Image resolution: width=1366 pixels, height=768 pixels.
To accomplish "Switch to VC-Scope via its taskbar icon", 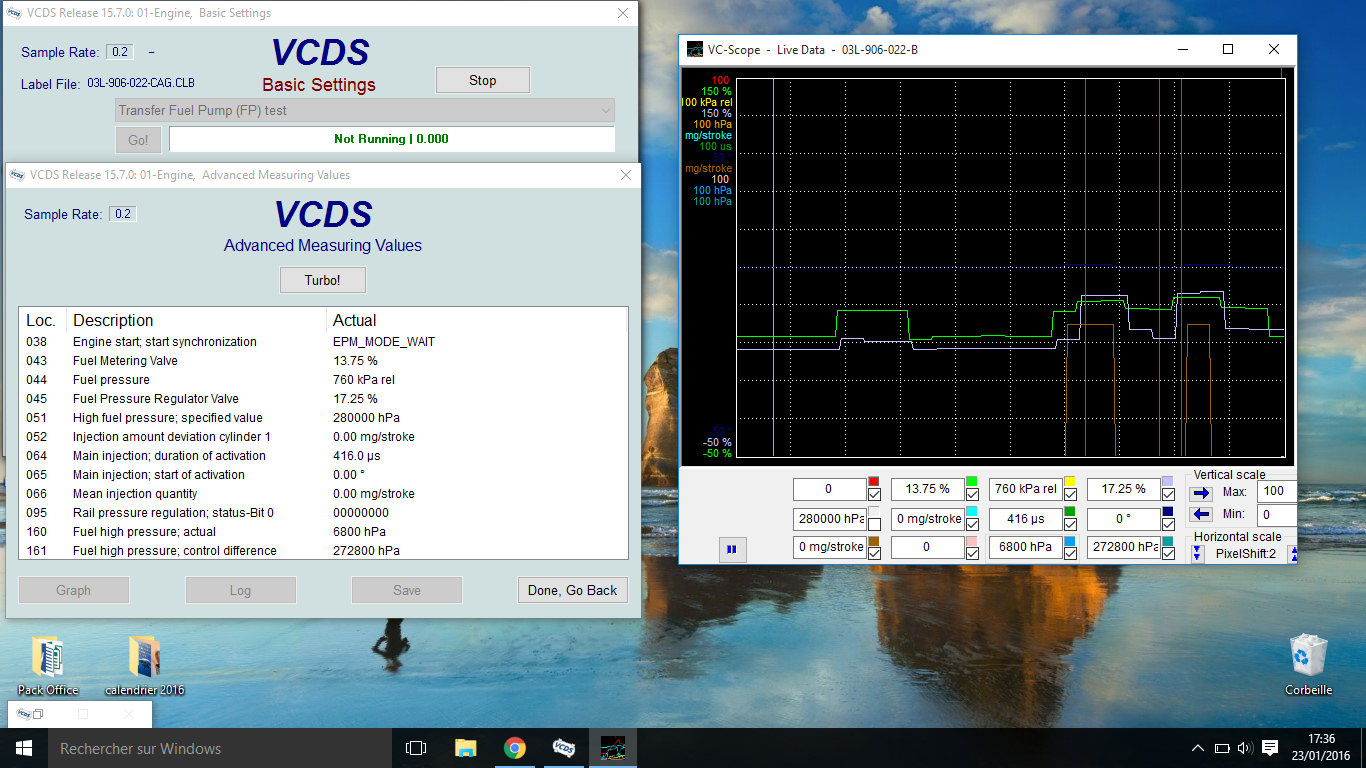I will coord(613,748).
